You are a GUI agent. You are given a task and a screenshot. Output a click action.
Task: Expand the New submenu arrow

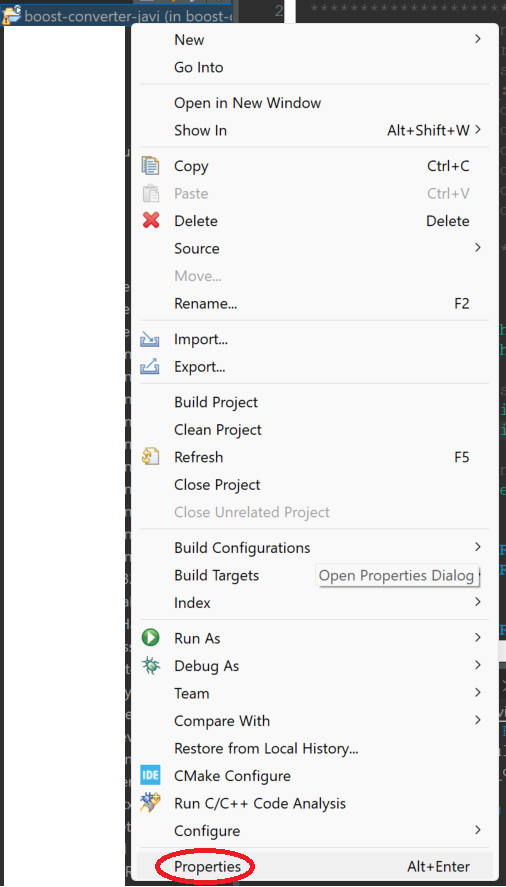478,39
